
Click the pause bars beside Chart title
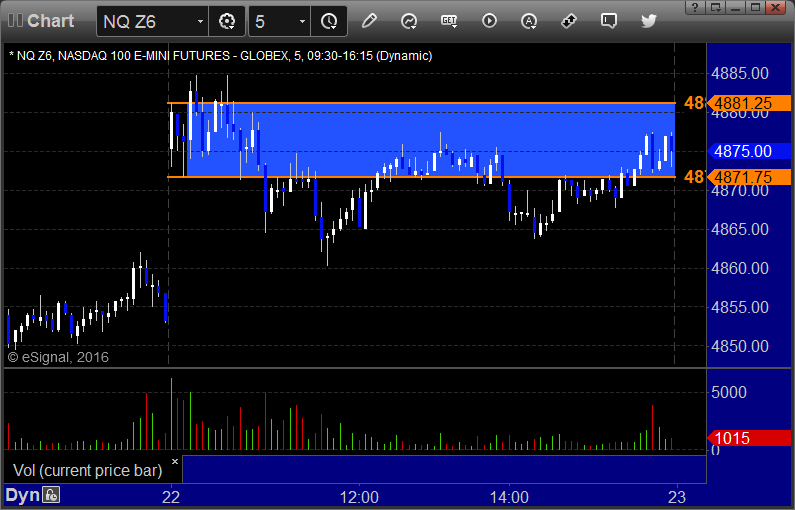tap(15, 21)
